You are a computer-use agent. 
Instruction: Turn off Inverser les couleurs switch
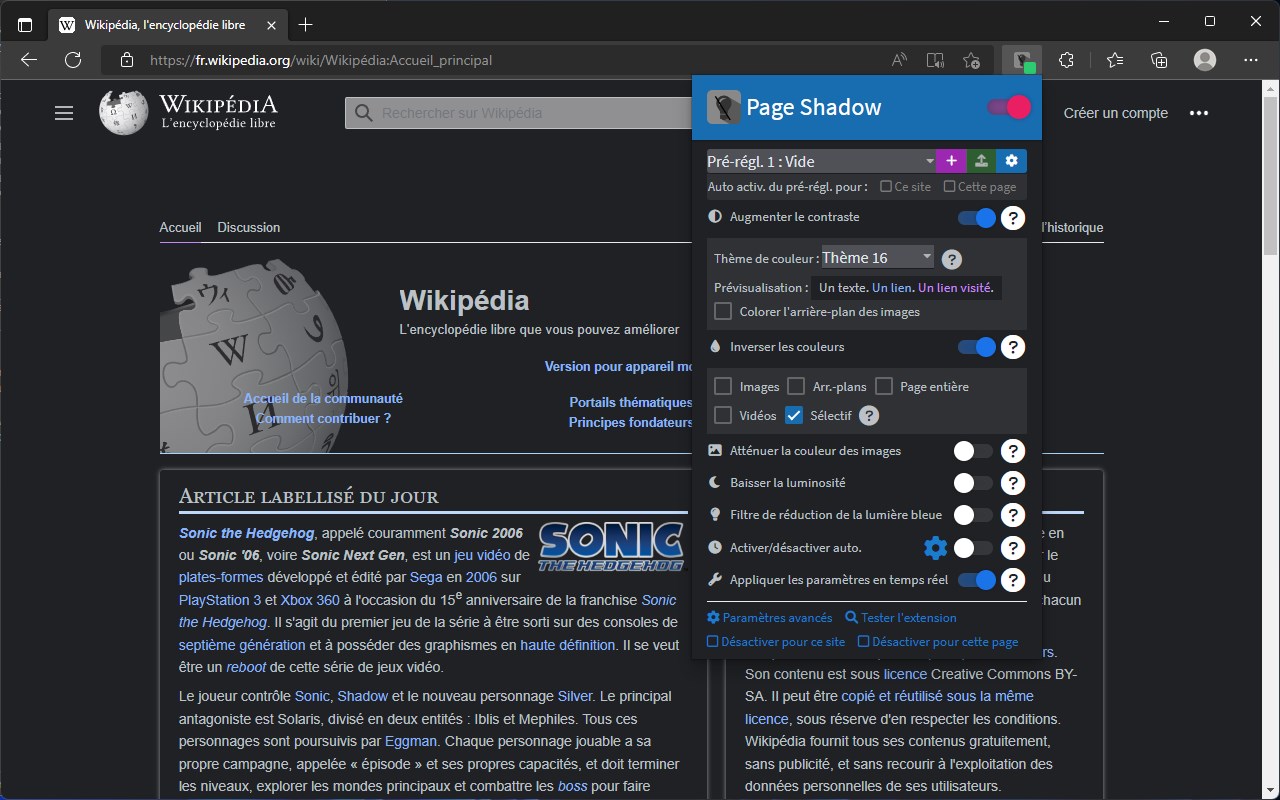(977, 348)
